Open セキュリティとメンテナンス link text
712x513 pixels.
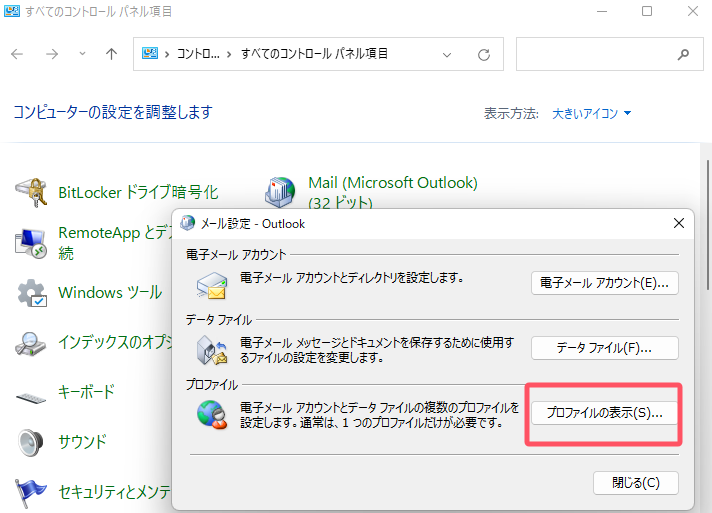[x=115, y=492]
